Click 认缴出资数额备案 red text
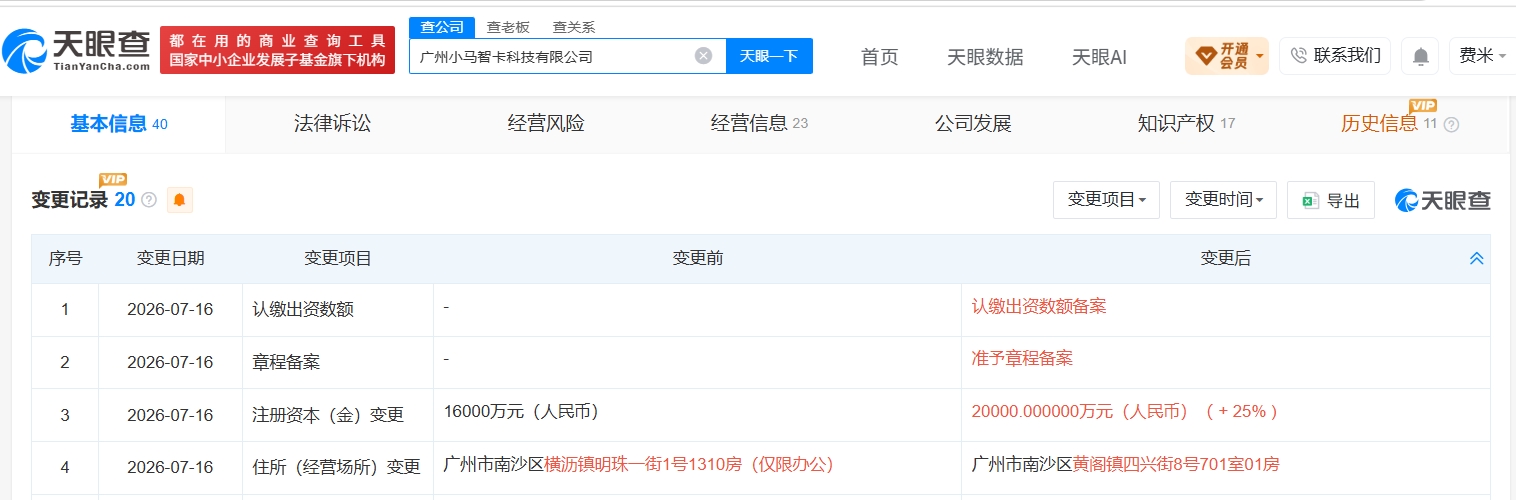 1039,306
